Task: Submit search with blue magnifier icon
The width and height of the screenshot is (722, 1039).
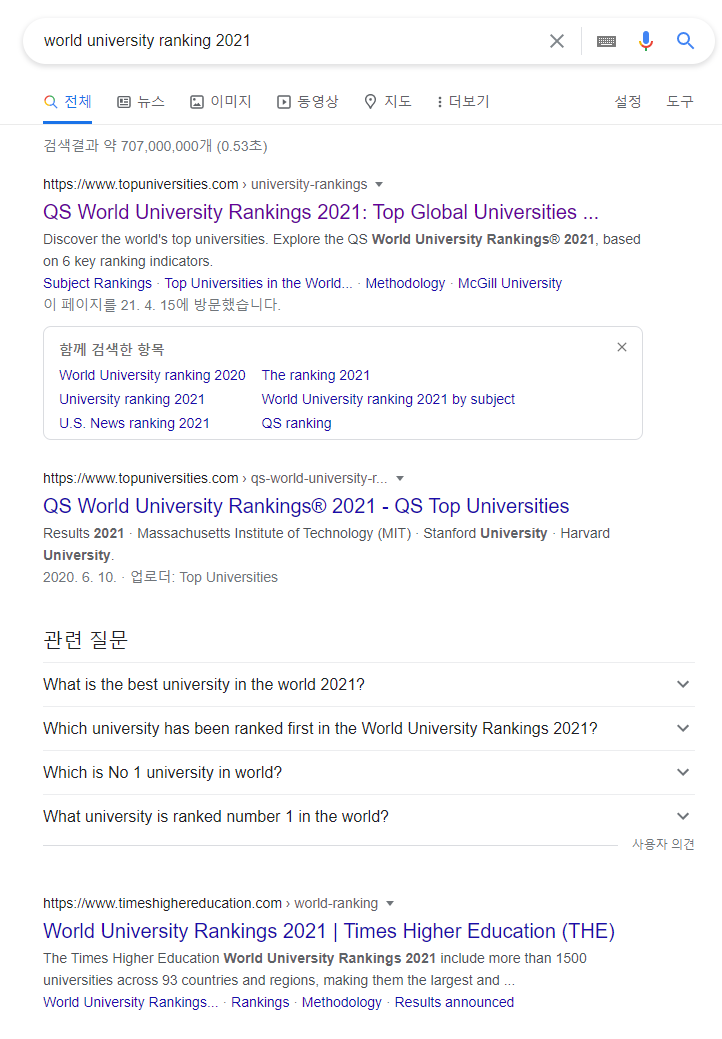Action: (686, 41)
